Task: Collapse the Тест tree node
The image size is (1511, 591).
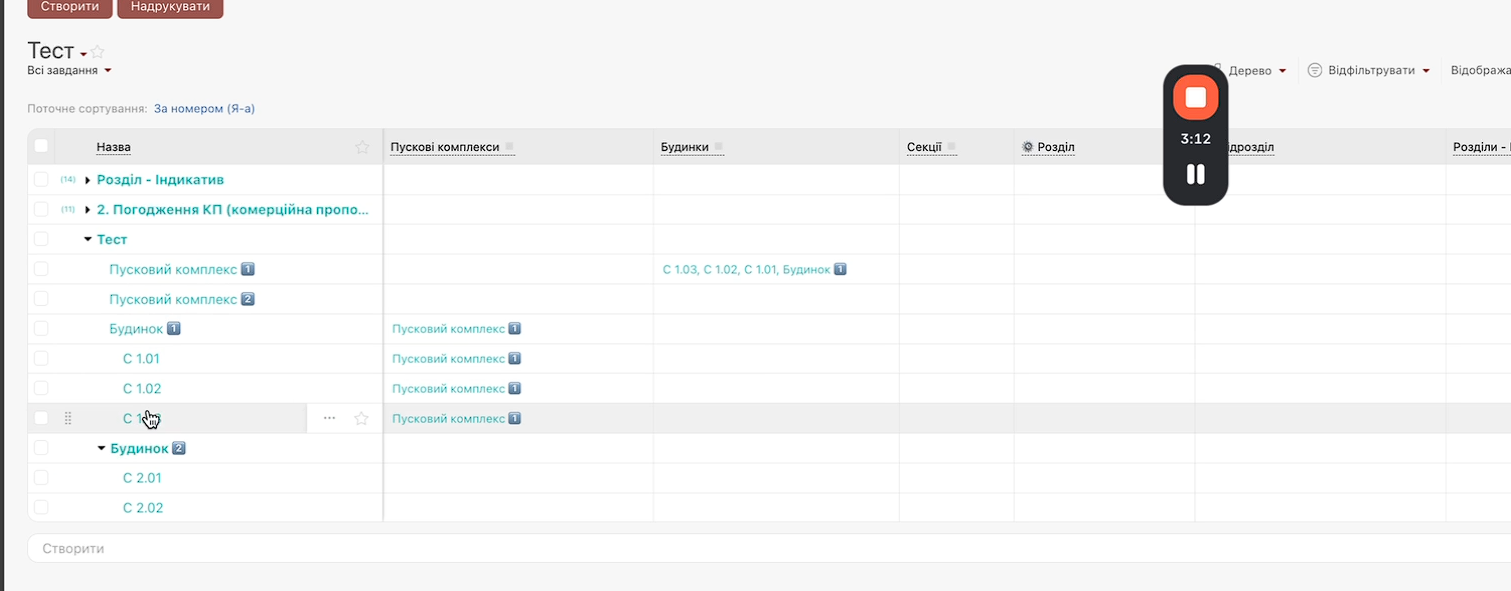Action: [x=88, y=240]
